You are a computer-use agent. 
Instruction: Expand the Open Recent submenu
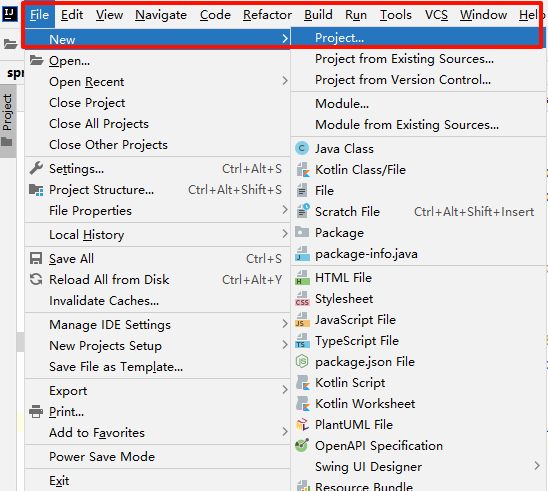pyautogui.click(x=285, y=81)
